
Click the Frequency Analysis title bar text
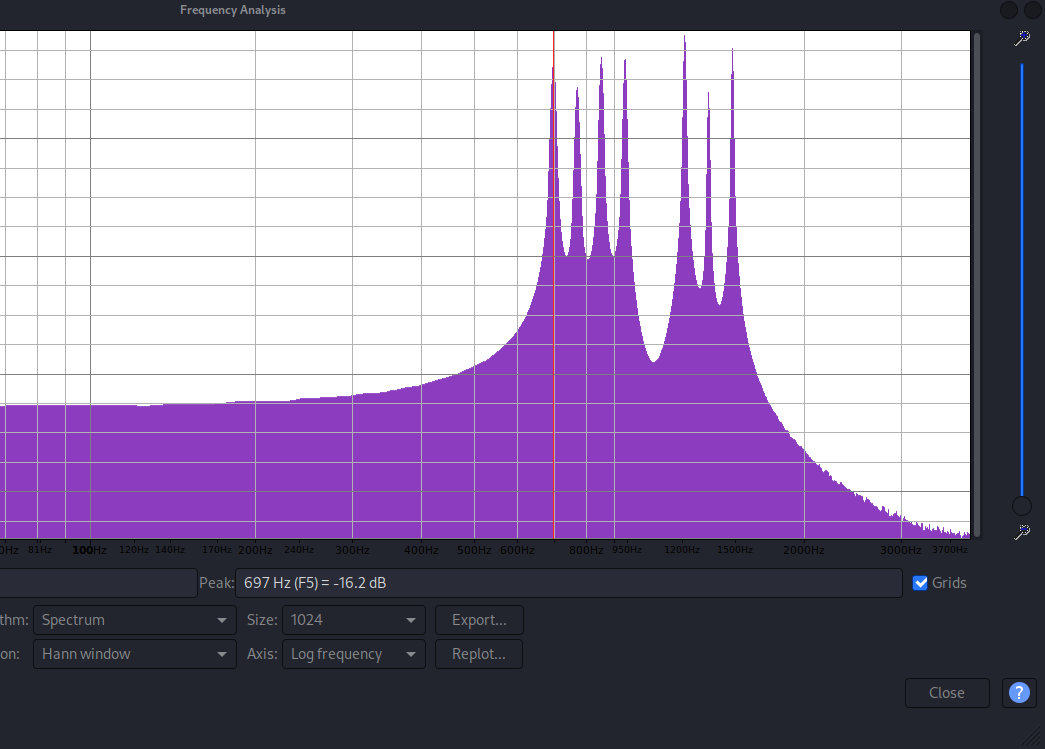point(232,10)
